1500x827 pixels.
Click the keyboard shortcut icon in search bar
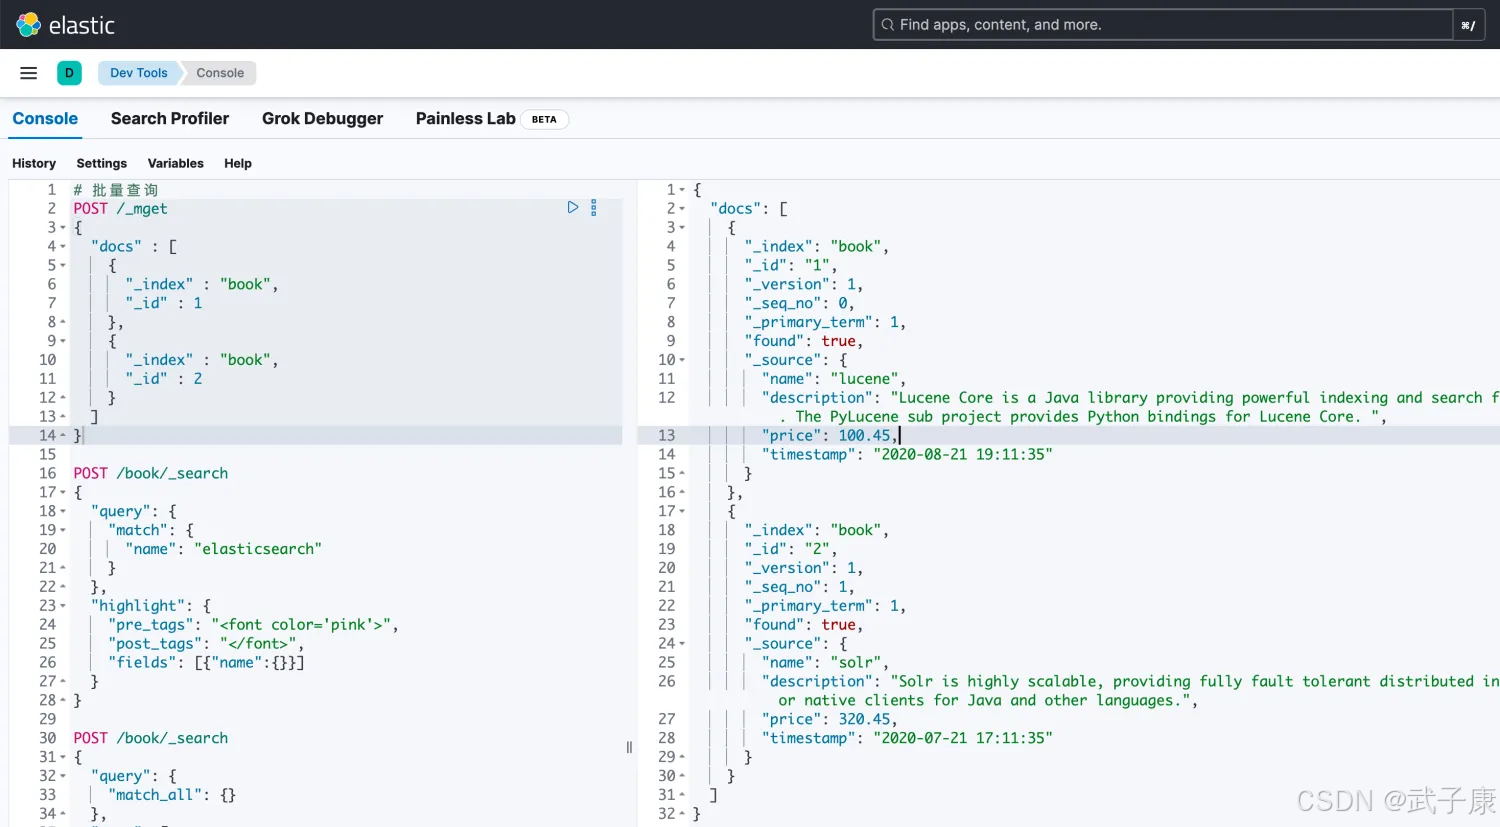point(1467,25)
